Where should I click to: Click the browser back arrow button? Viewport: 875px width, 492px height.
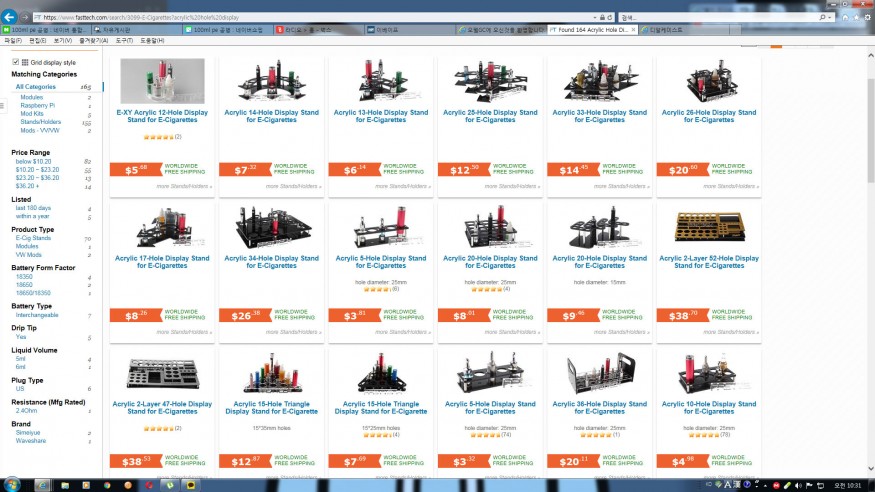click(10, 17)
